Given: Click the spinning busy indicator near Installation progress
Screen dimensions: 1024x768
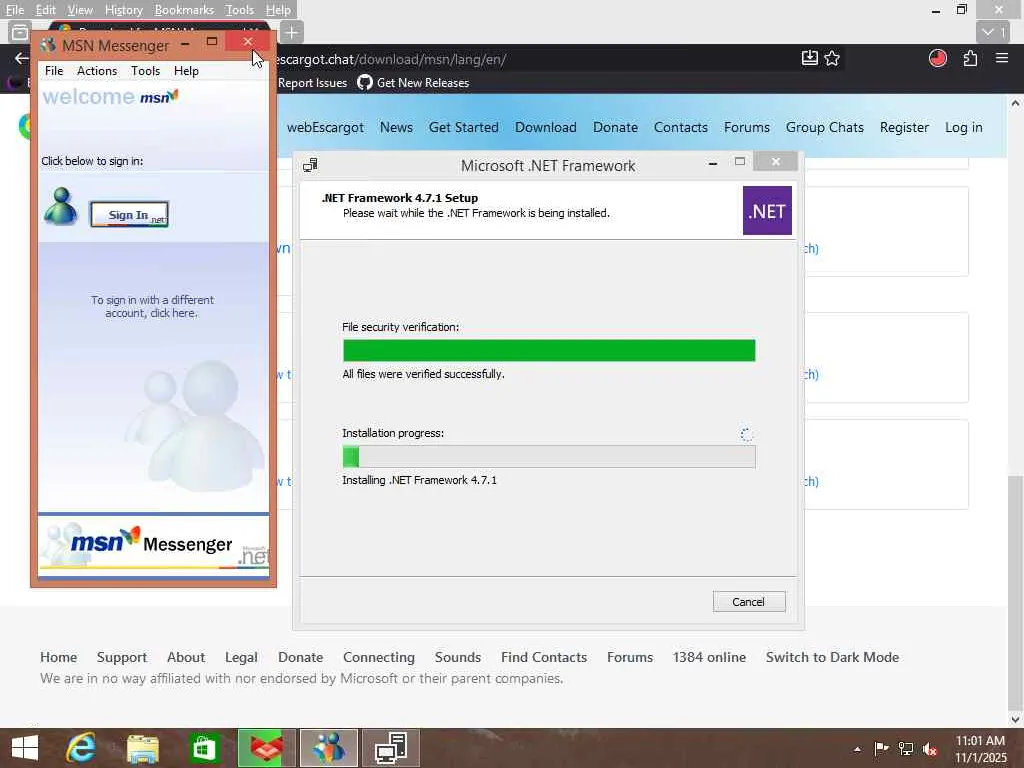Looking at the screenshot, I should pyautogui.click(x=746, y=435).
